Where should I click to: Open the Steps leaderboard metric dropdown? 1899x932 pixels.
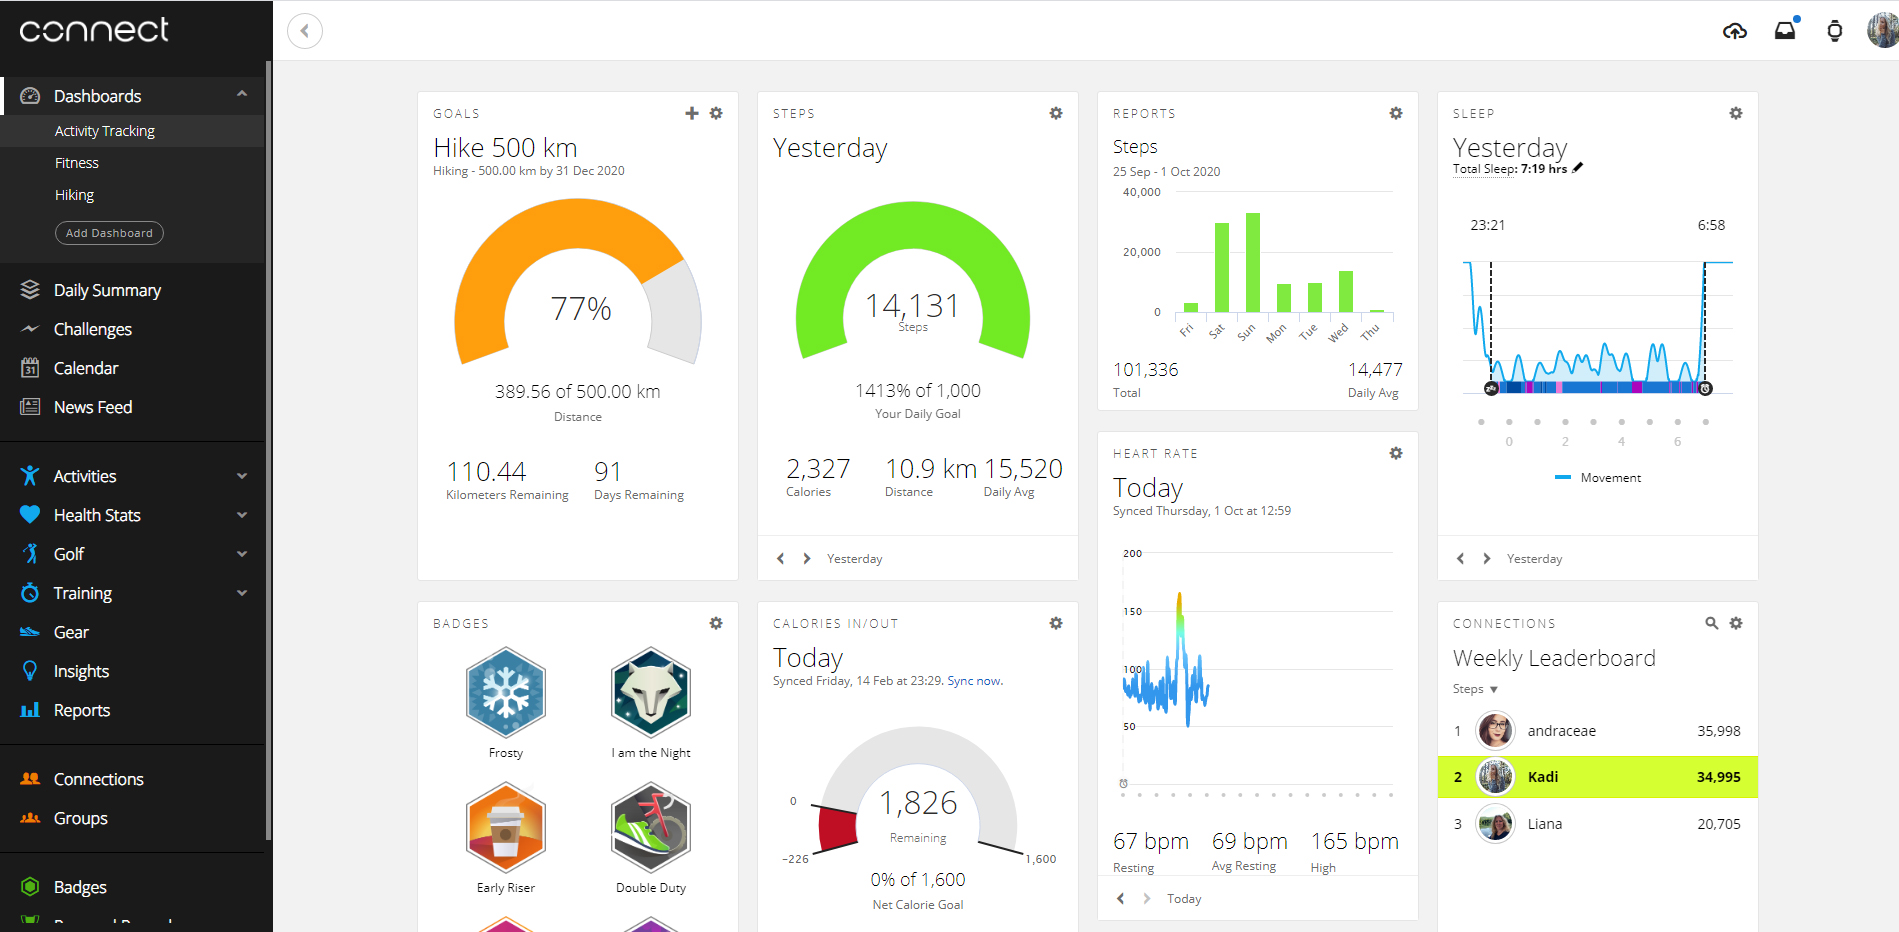pyautogui.click(x=1475, y=689)
